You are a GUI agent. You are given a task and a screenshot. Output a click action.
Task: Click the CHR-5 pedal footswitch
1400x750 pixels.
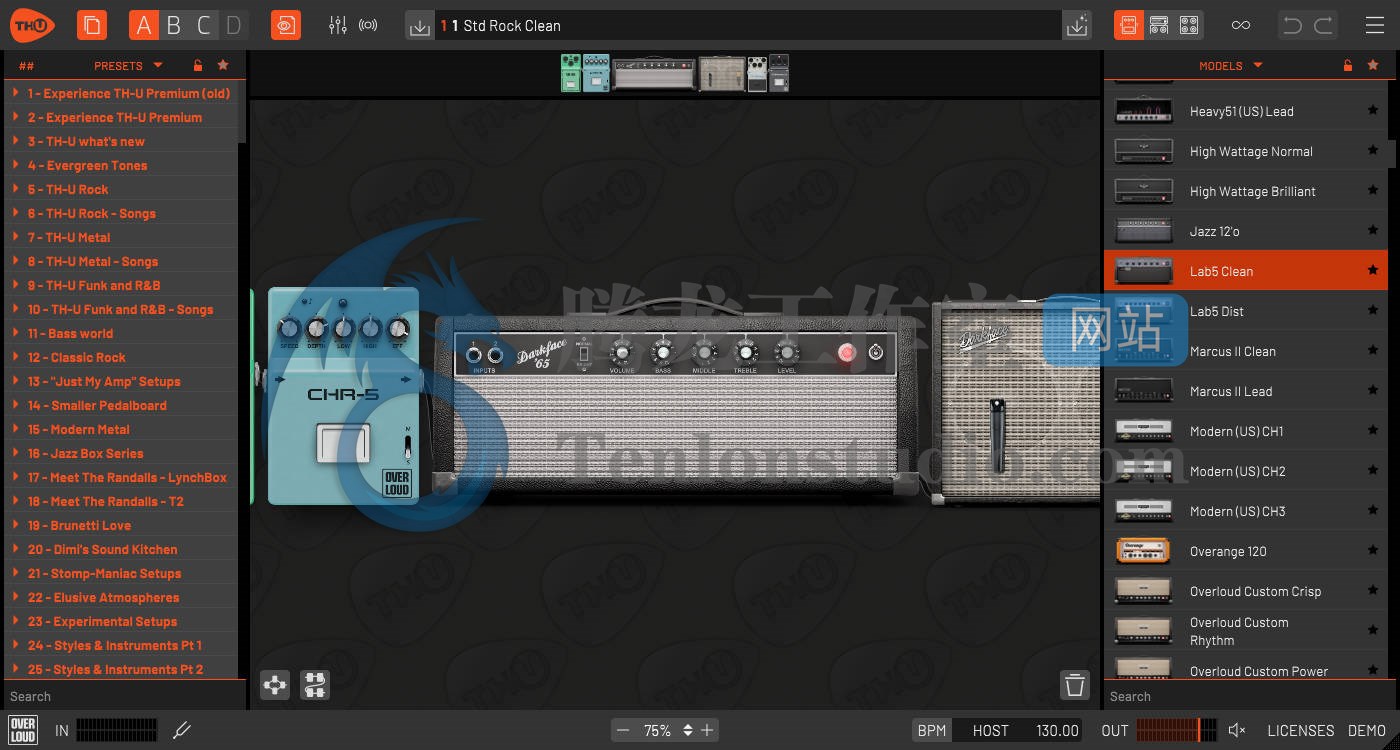coord(343,444)
